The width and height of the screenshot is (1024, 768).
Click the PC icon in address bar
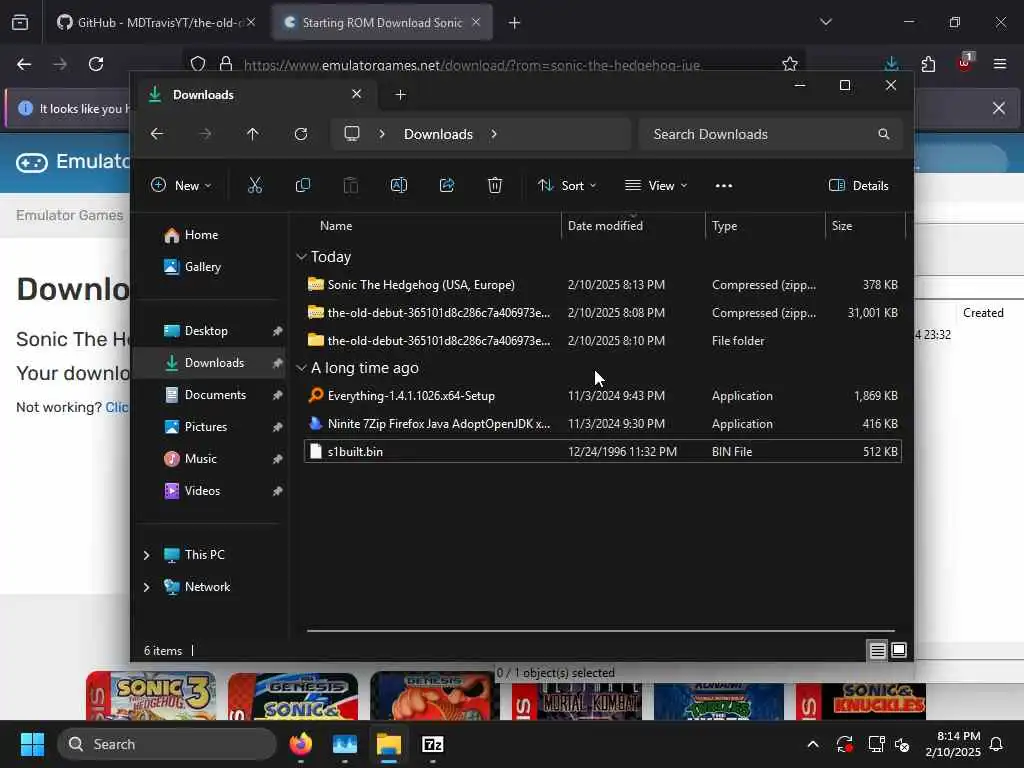tap(352, 134)
